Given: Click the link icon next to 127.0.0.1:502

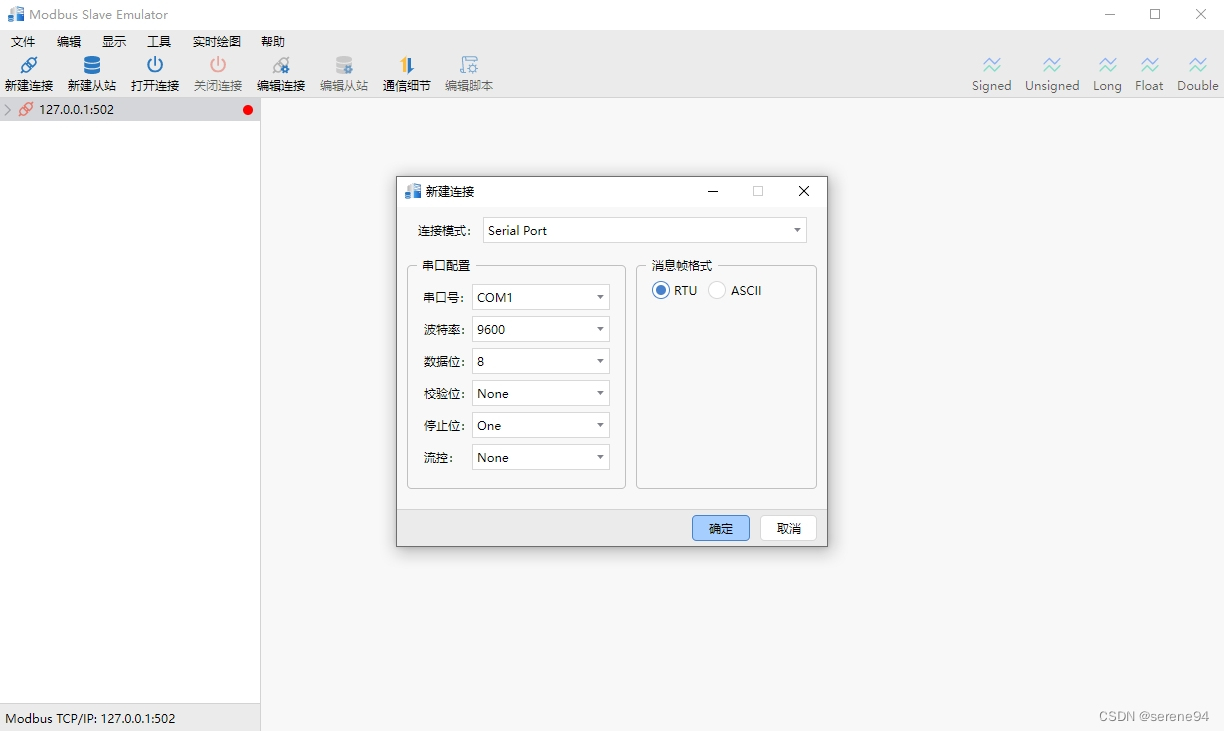Looking at the screenshot, I should (26, 110).
